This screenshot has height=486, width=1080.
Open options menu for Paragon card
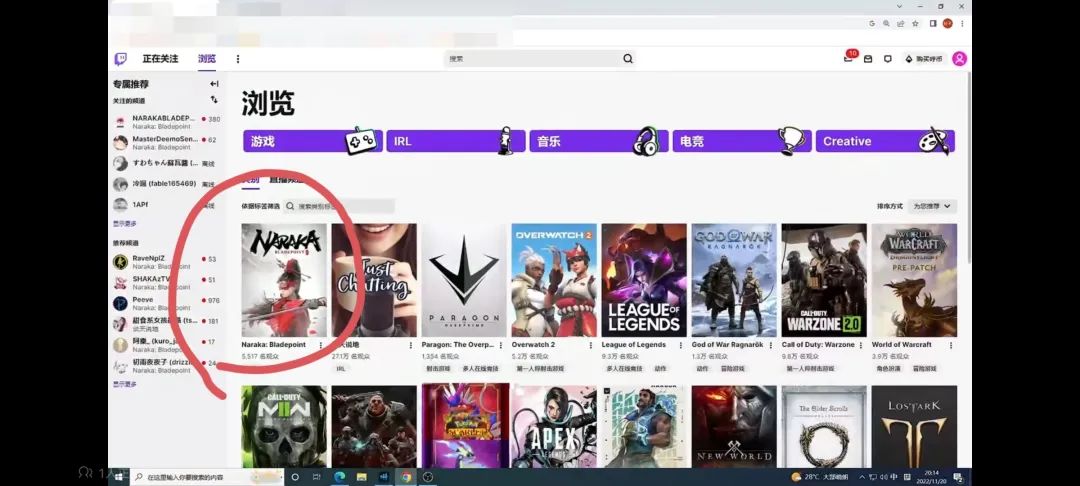point(501,345)
